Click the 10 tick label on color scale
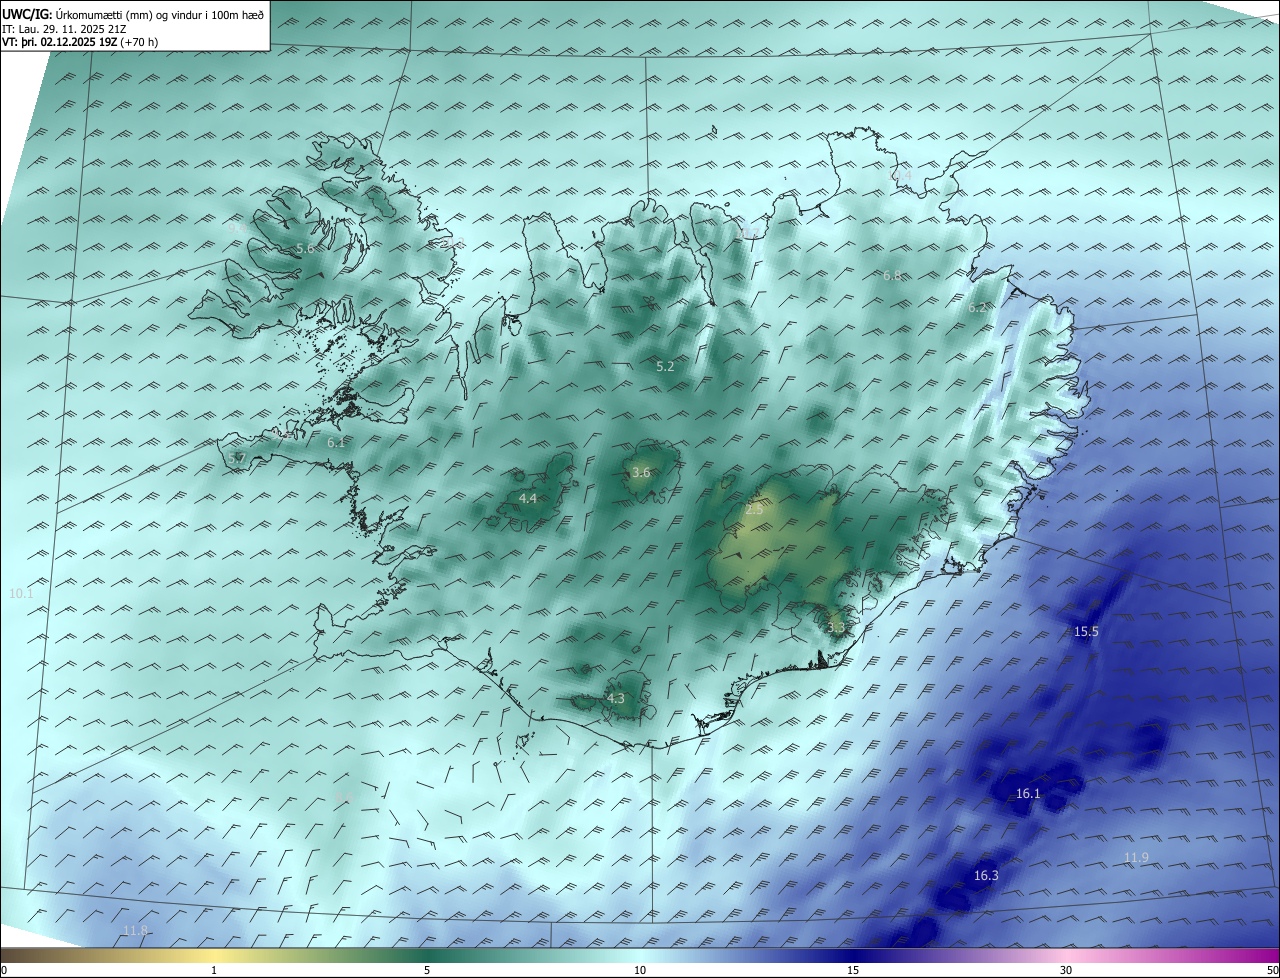The width and height of the screenshot is (1280, 978). coord(640,970)
